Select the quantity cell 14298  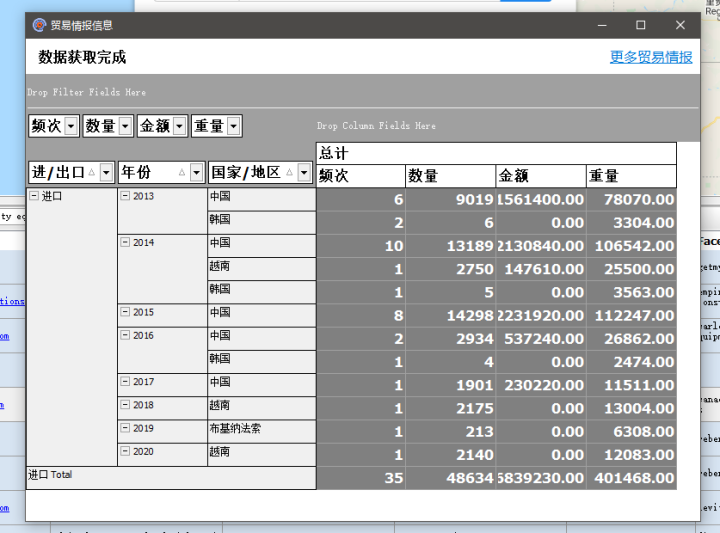(450, 315)
